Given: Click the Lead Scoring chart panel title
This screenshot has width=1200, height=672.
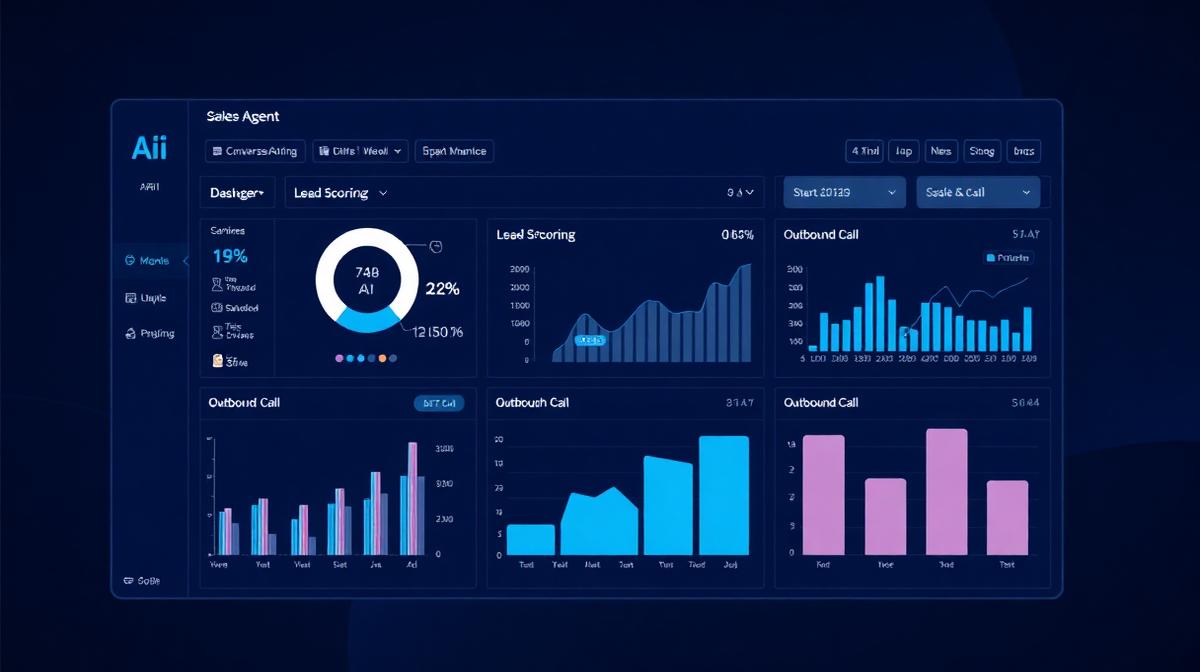Looking at the screenshot, I should (x=536, y=235).
